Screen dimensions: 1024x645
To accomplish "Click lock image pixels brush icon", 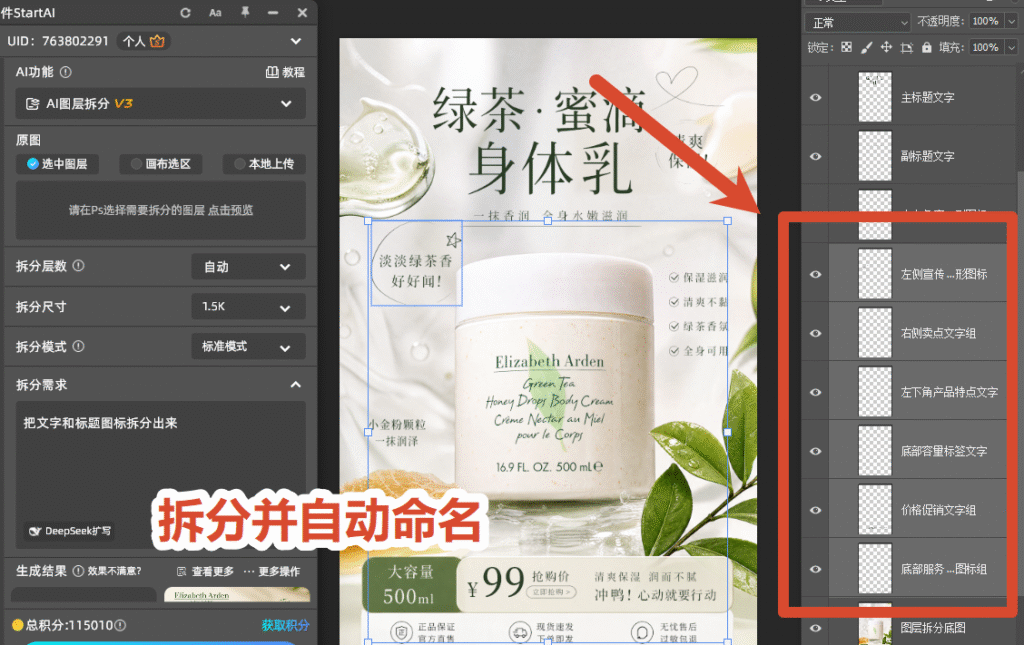I will [867, 47].
